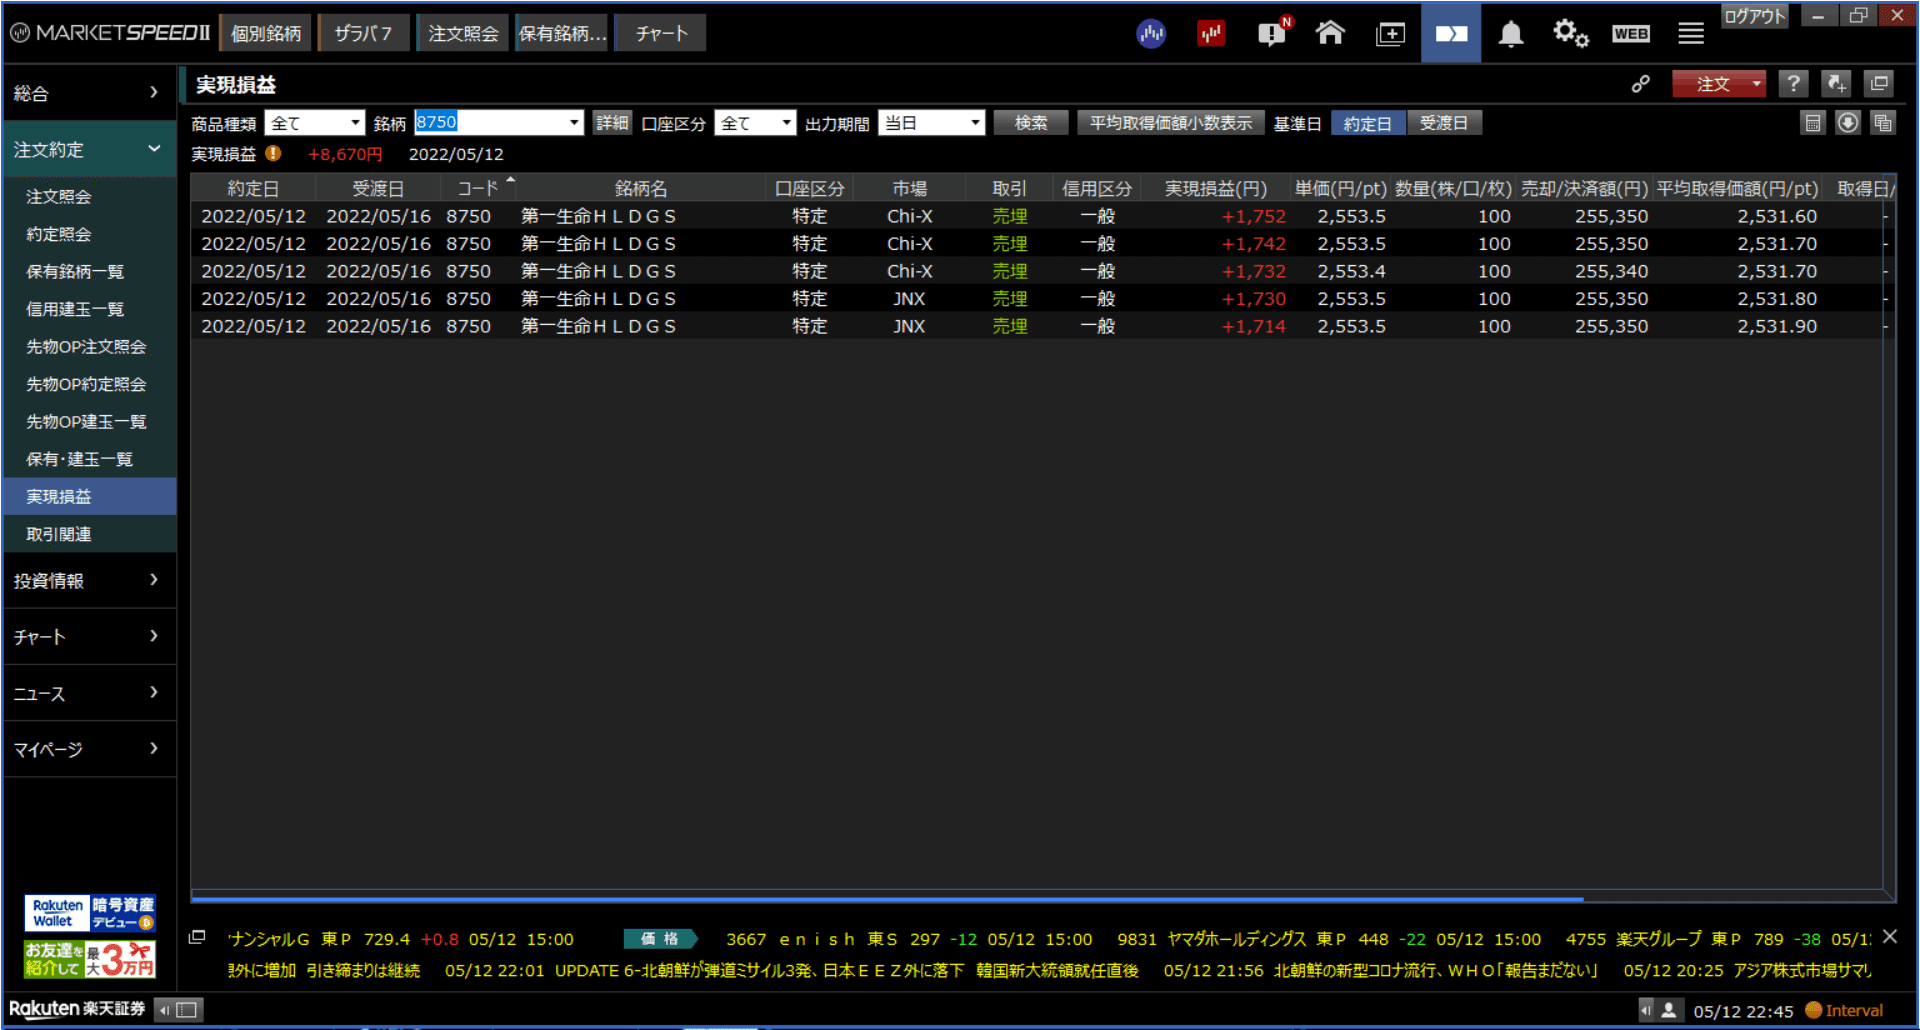Screen dimensions: 1920x1030
Task: Expand the マイページ sidebar section
Action: tap(89, 749)
